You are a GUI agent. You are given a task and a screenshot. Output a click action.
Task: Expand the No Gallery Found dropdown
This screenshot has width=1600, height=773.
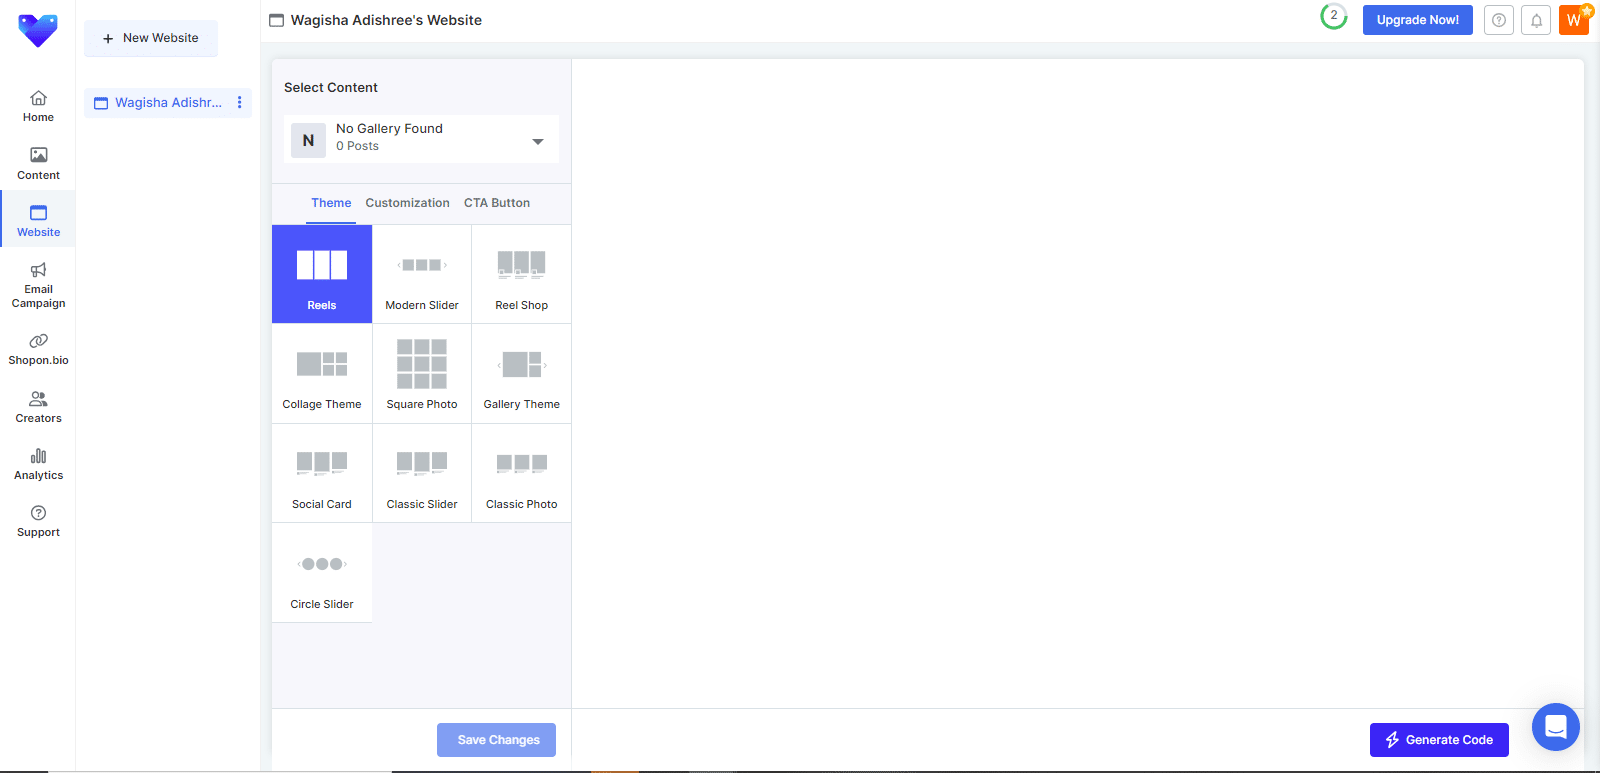pyautogui.click(x=538, y=141)
